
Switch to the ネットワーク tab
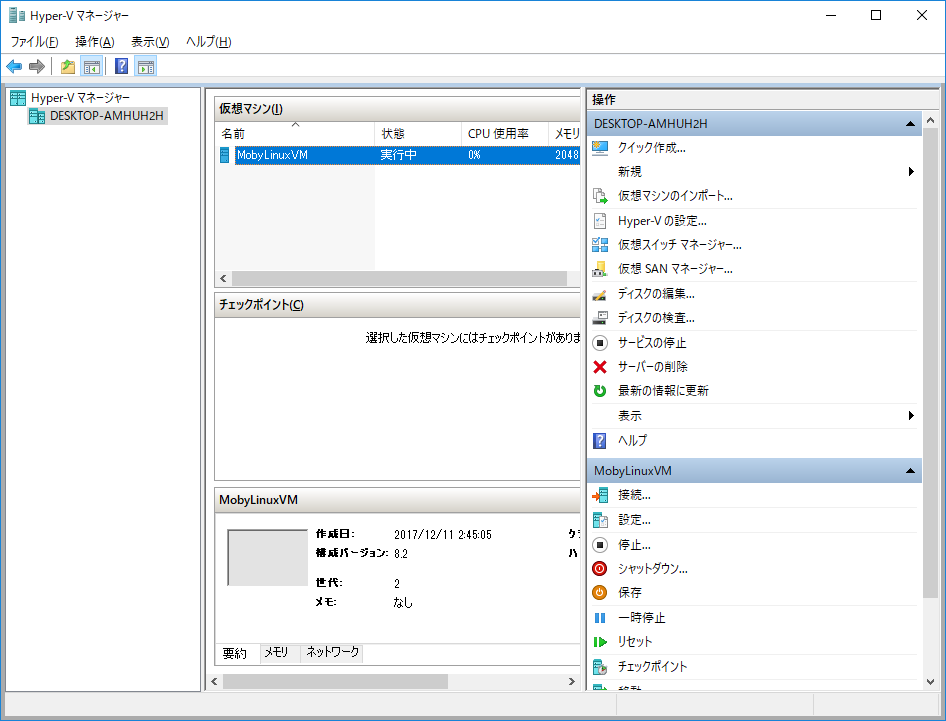pos(332,652)
